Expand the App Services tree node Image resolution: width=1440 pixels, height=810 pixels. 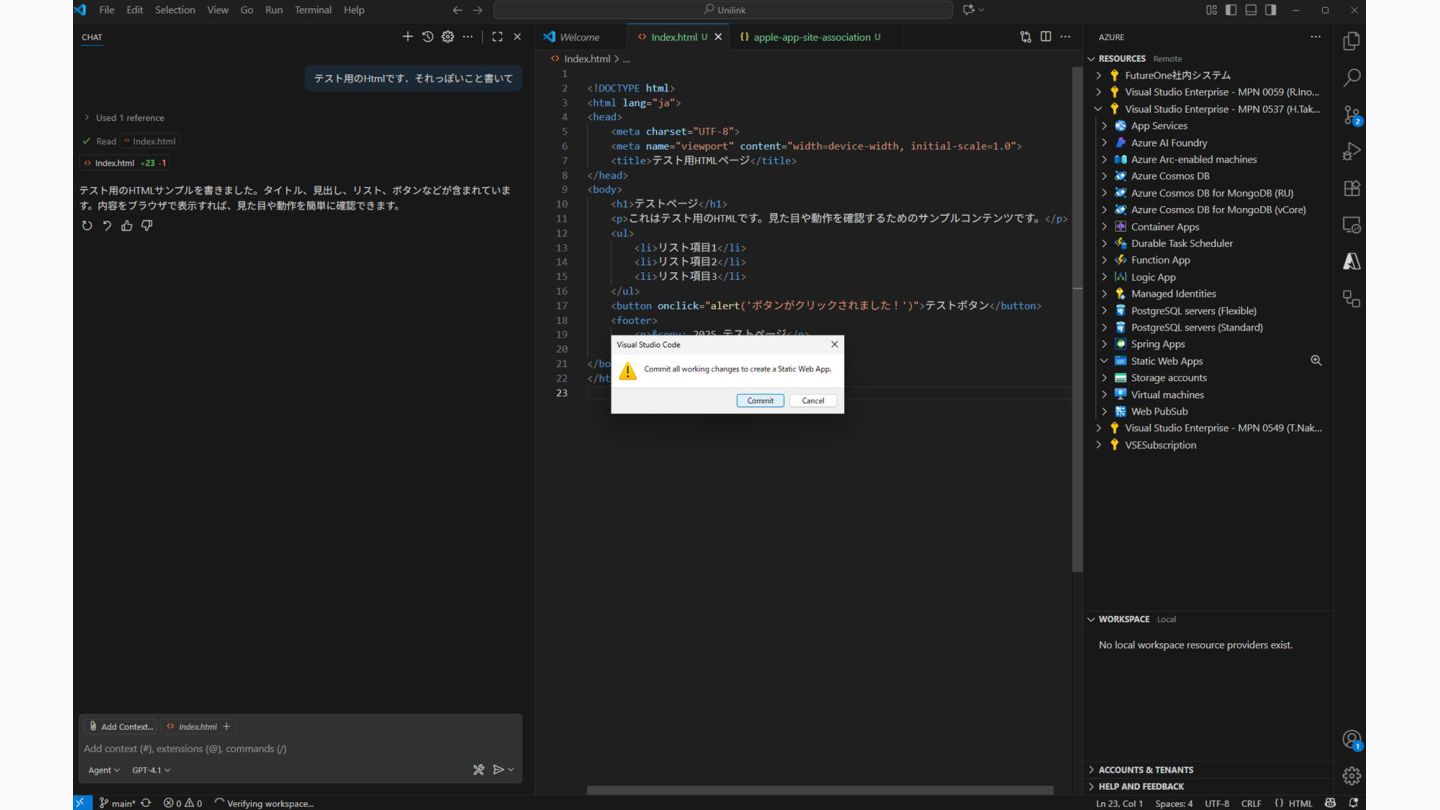pyautogui.click(x=1158, y=126)
